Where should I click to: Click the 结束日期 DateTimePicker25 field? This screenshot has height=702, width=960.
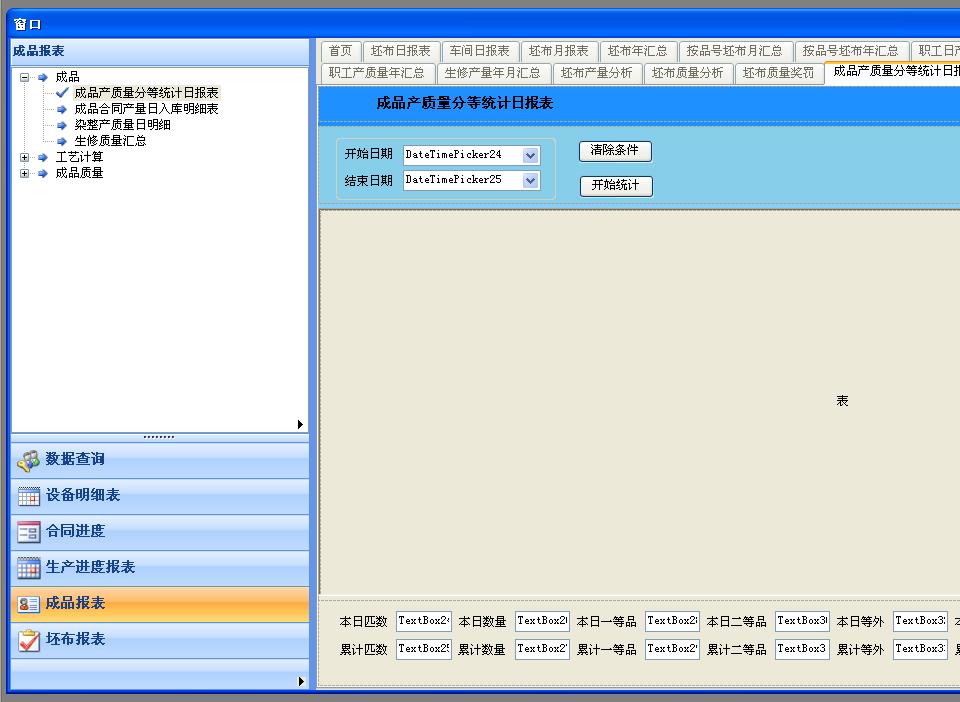coord(471,181)
